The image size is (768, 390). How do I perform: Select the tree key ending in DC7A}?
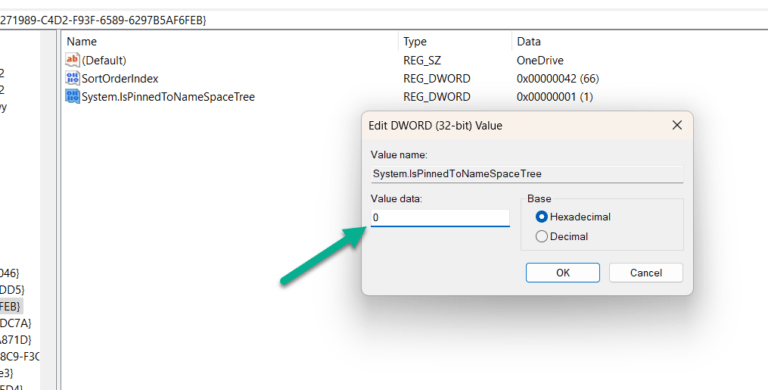16,323
